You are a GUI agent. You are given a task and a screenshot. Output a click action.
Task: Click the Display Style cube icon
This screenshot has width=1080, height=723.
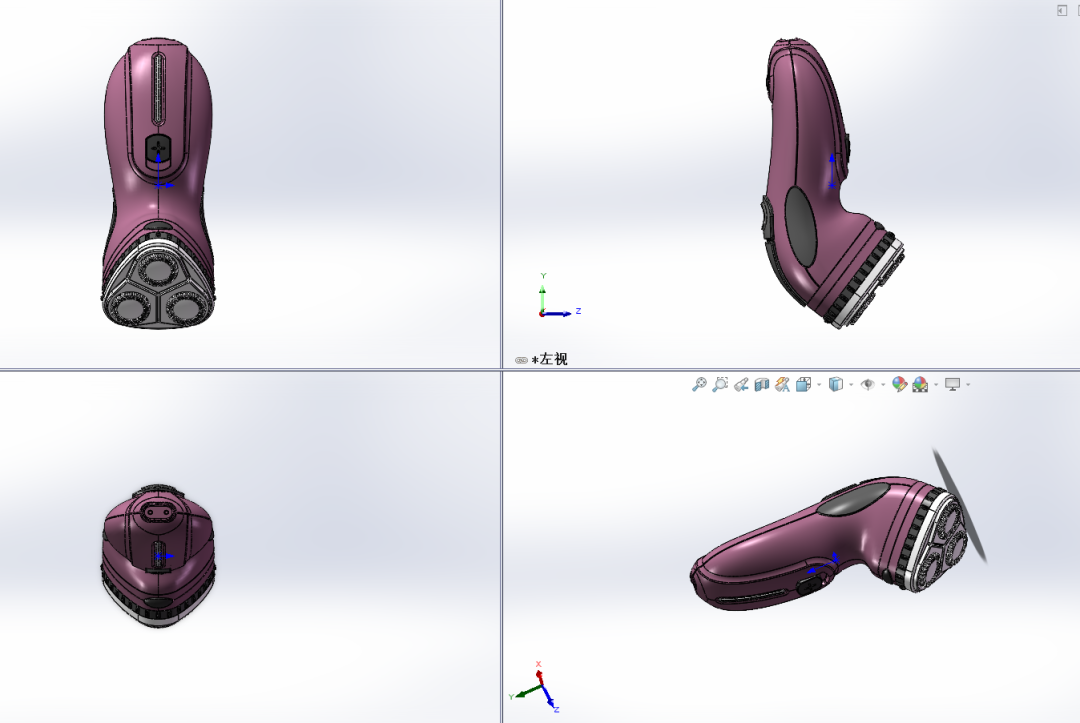pos(835,384)
